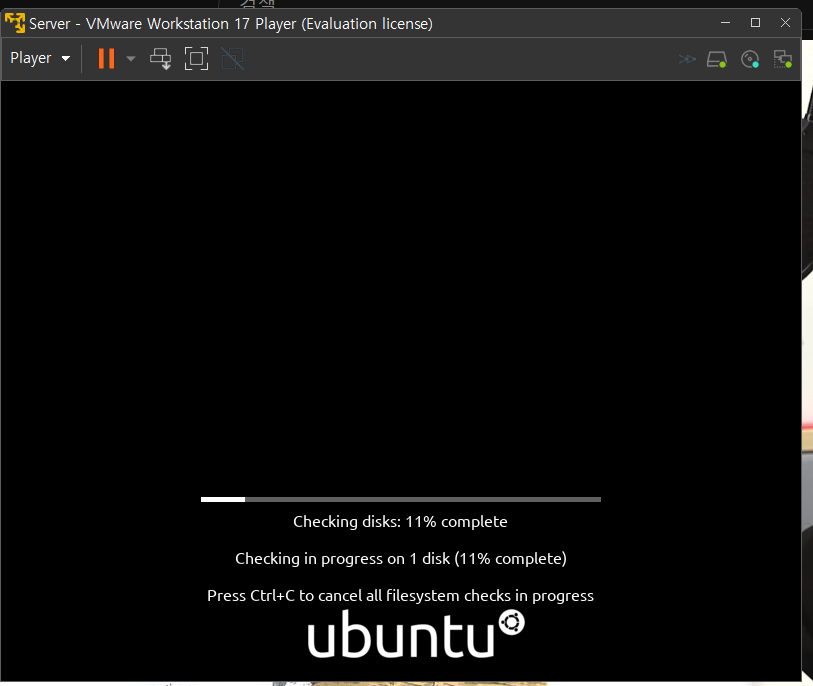The image size is (813, 686).
Task: Expand the device toolbar chevrons
Action: click(687, 59)
